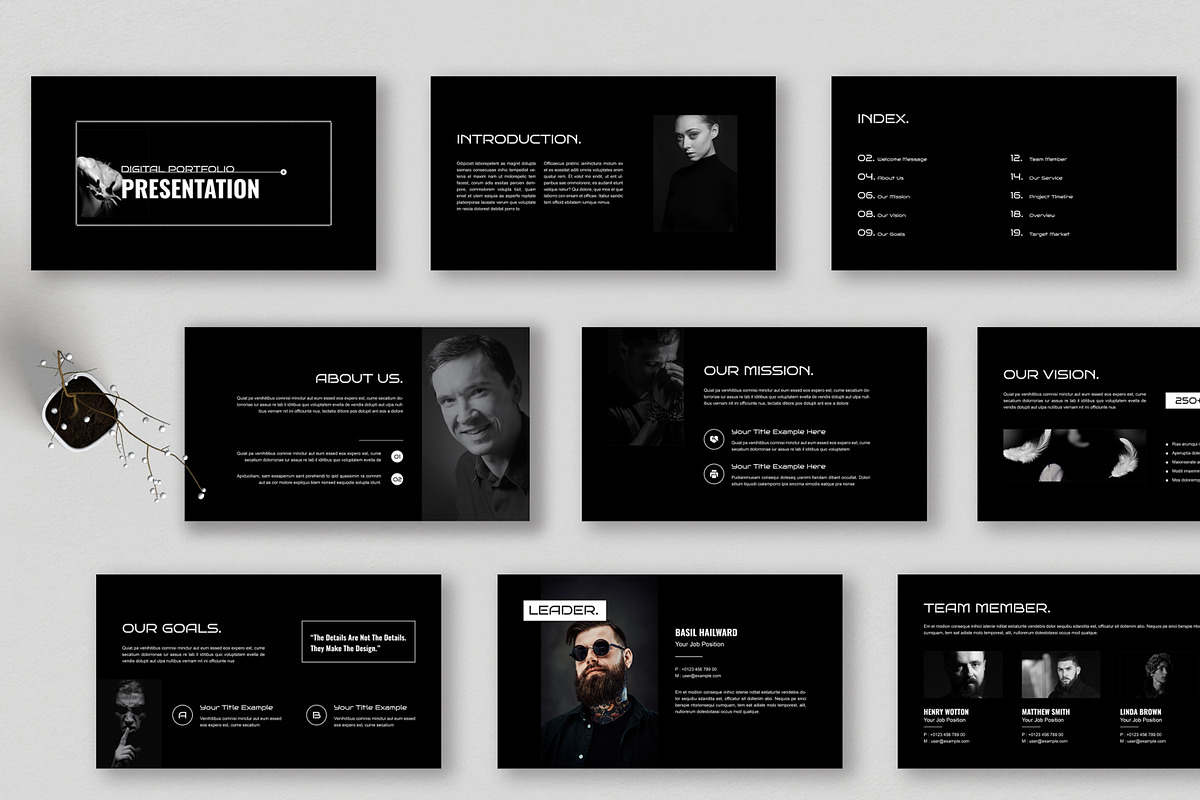Click the OUR VISION. heading
The image size is (1200, 800).
pyautogui.click(x=1051, y=375)
